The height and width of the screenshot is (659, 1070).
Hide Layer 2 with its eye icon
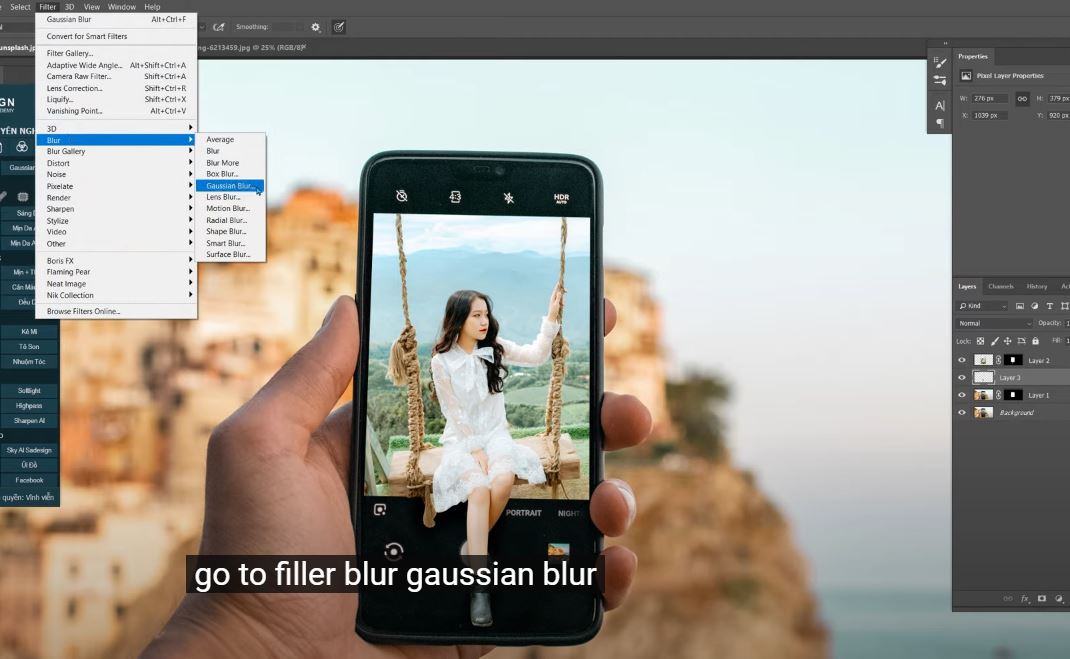(962, 360)
